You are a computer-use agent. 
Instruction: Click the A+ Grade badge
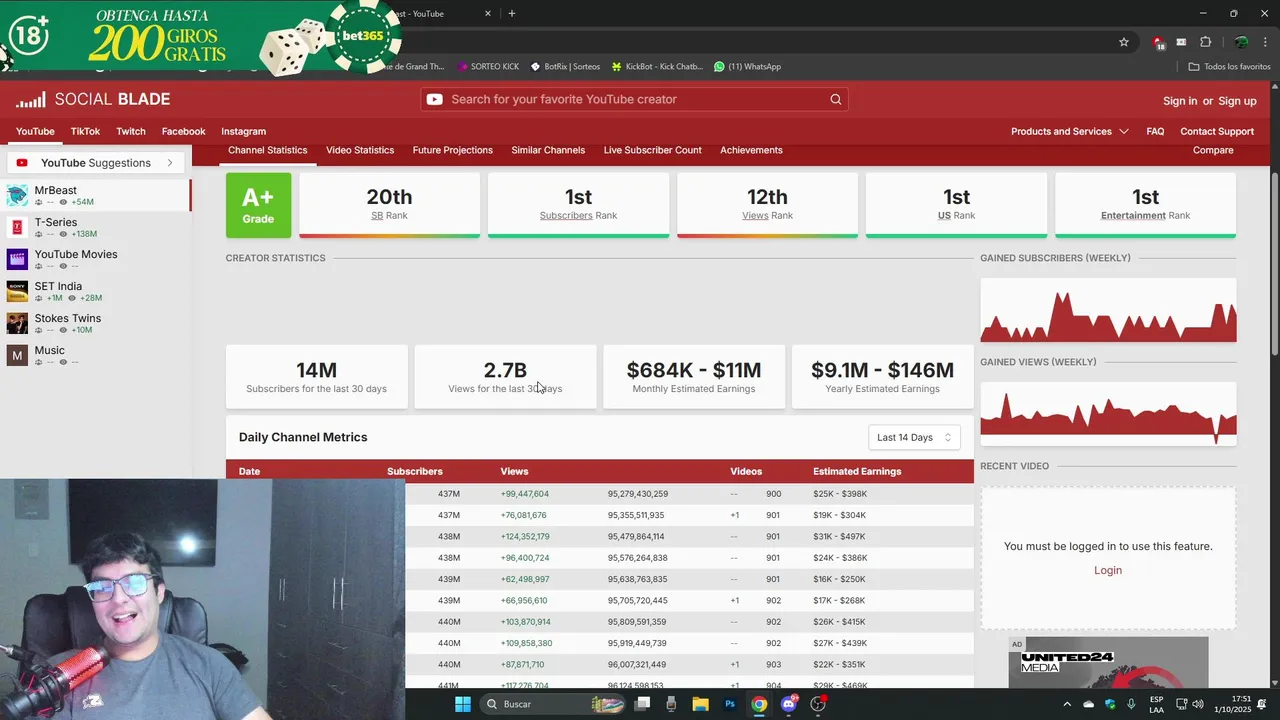click(258, 205)
